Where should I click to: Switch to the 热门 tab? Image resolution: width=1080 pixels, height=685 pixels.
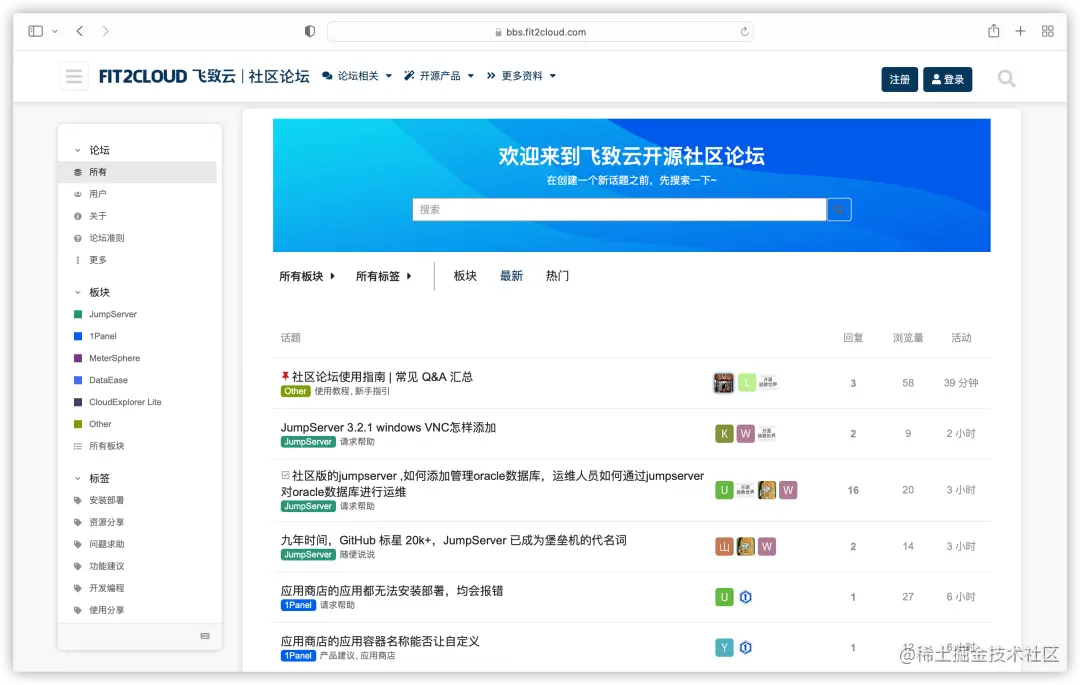click(557, 275)
